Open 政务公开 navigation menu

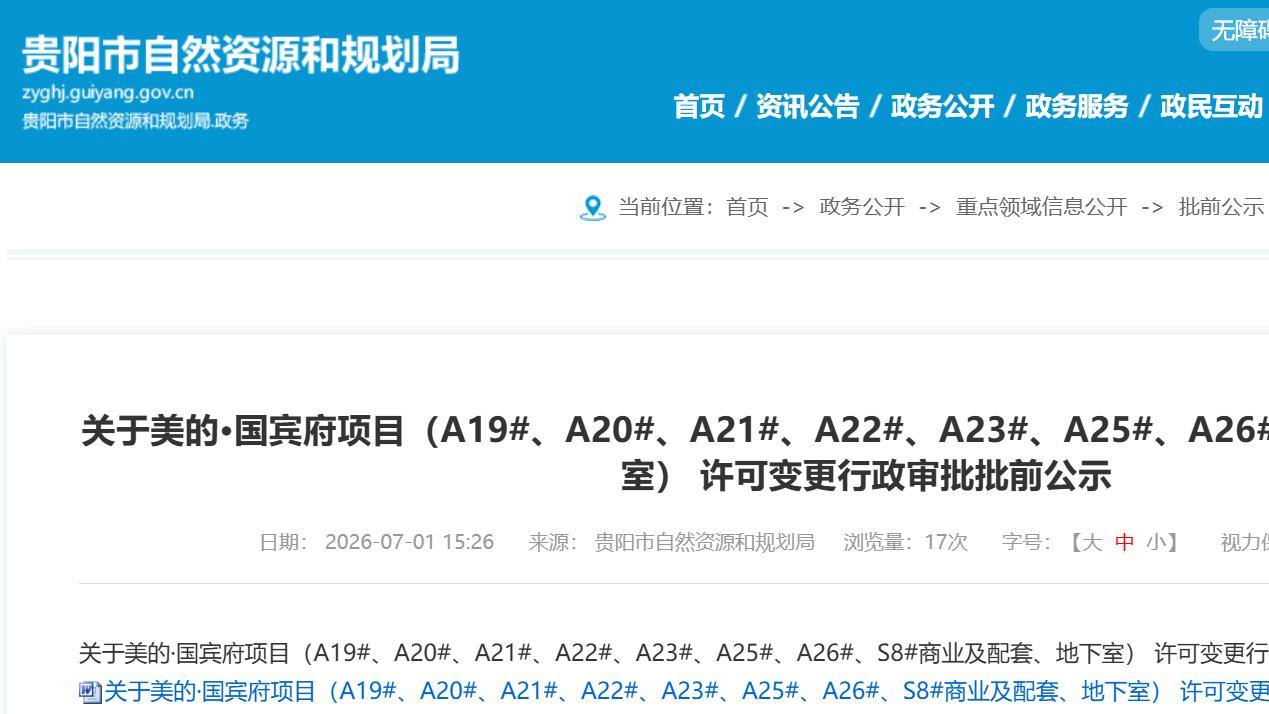coord(942,106)
